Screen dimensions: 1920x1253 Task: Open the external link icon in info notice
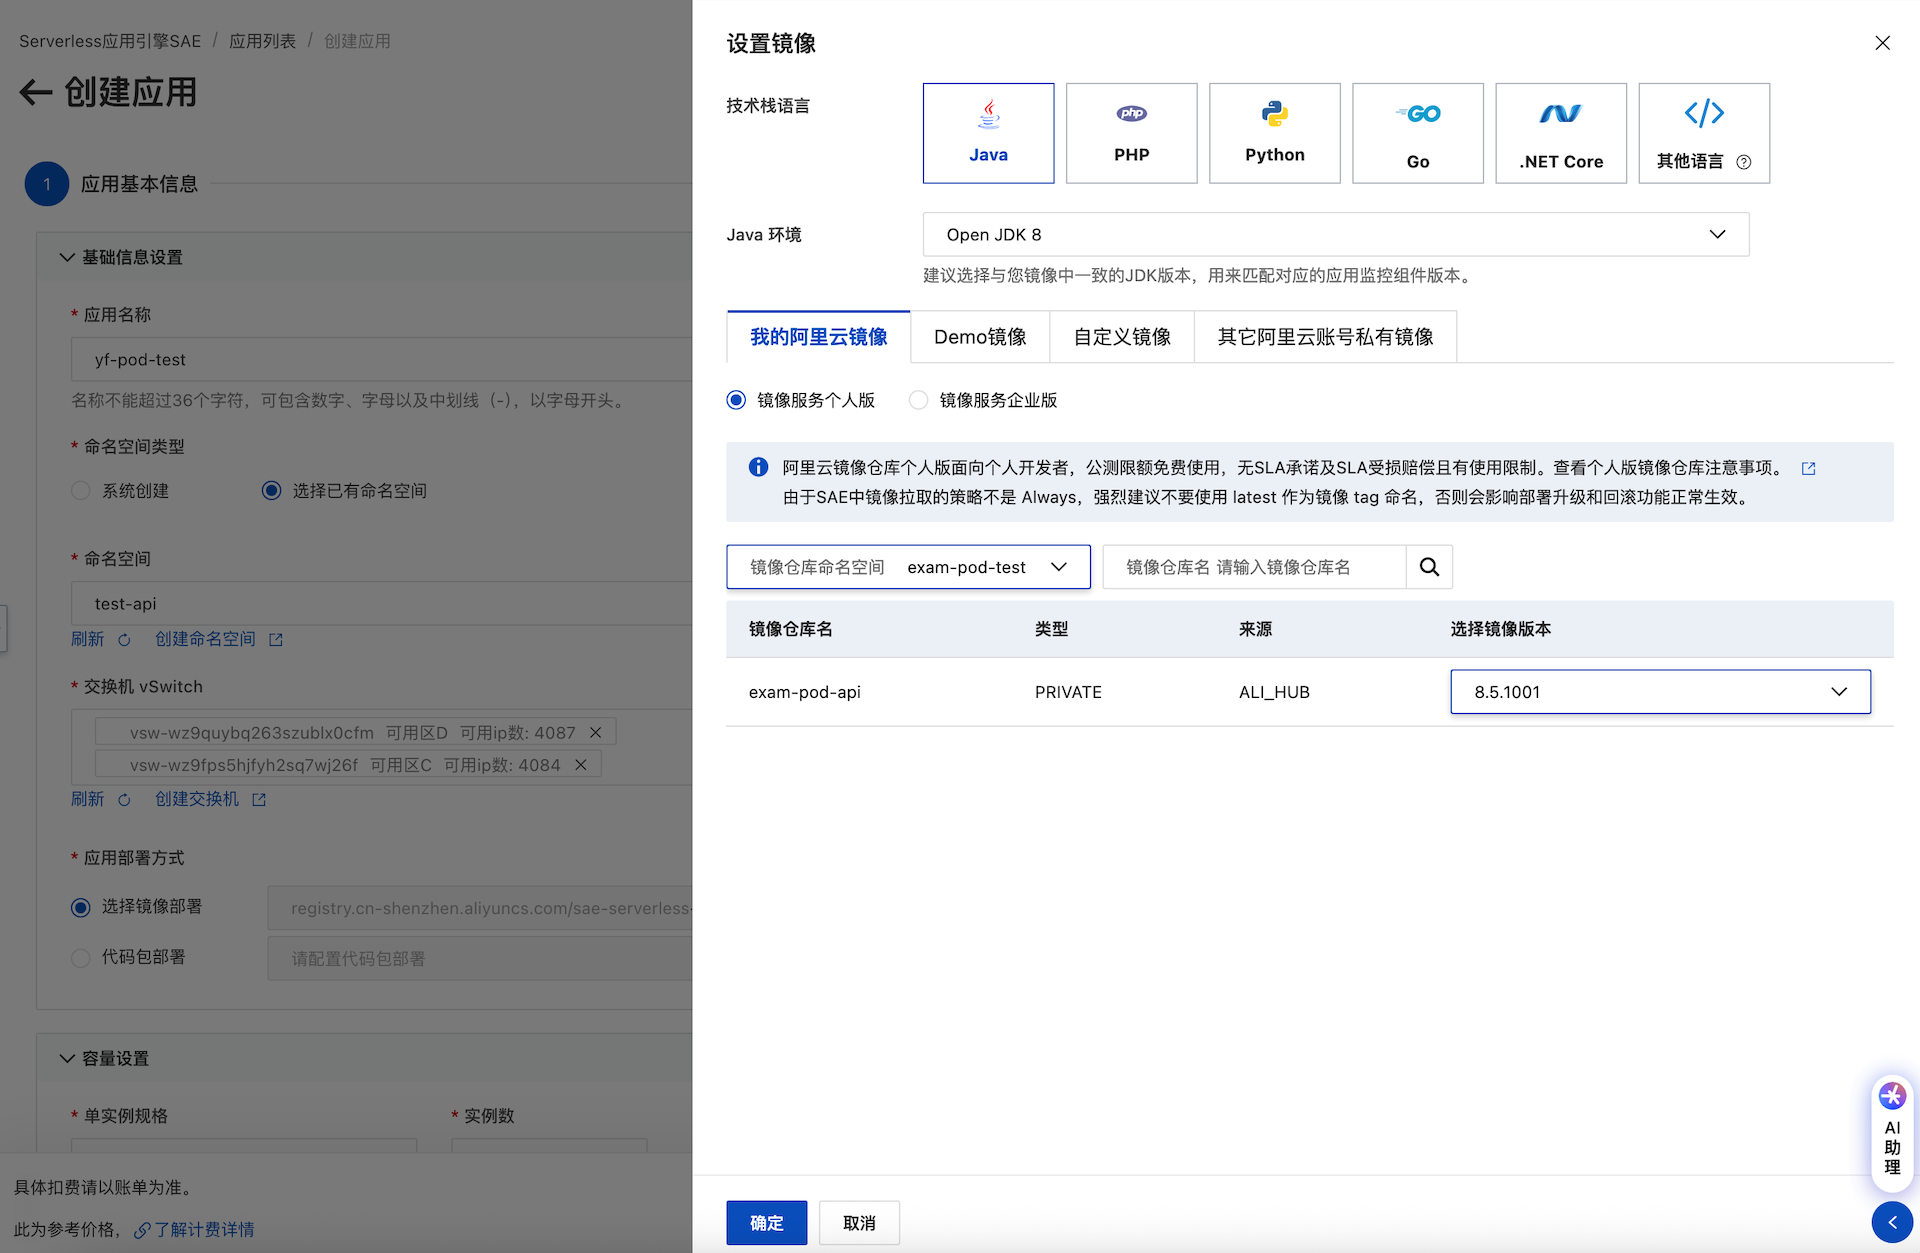[1808, 468]
